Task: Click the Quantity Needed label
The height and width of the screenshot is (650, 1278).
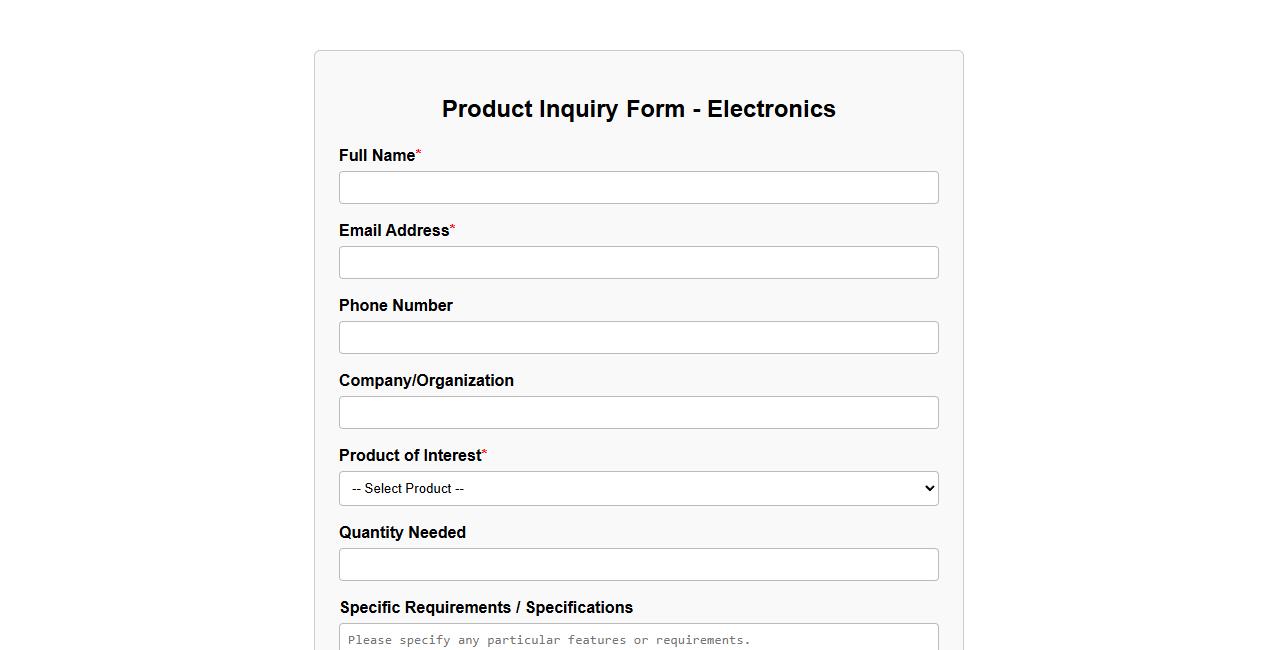Action: (x=402, y=532)
